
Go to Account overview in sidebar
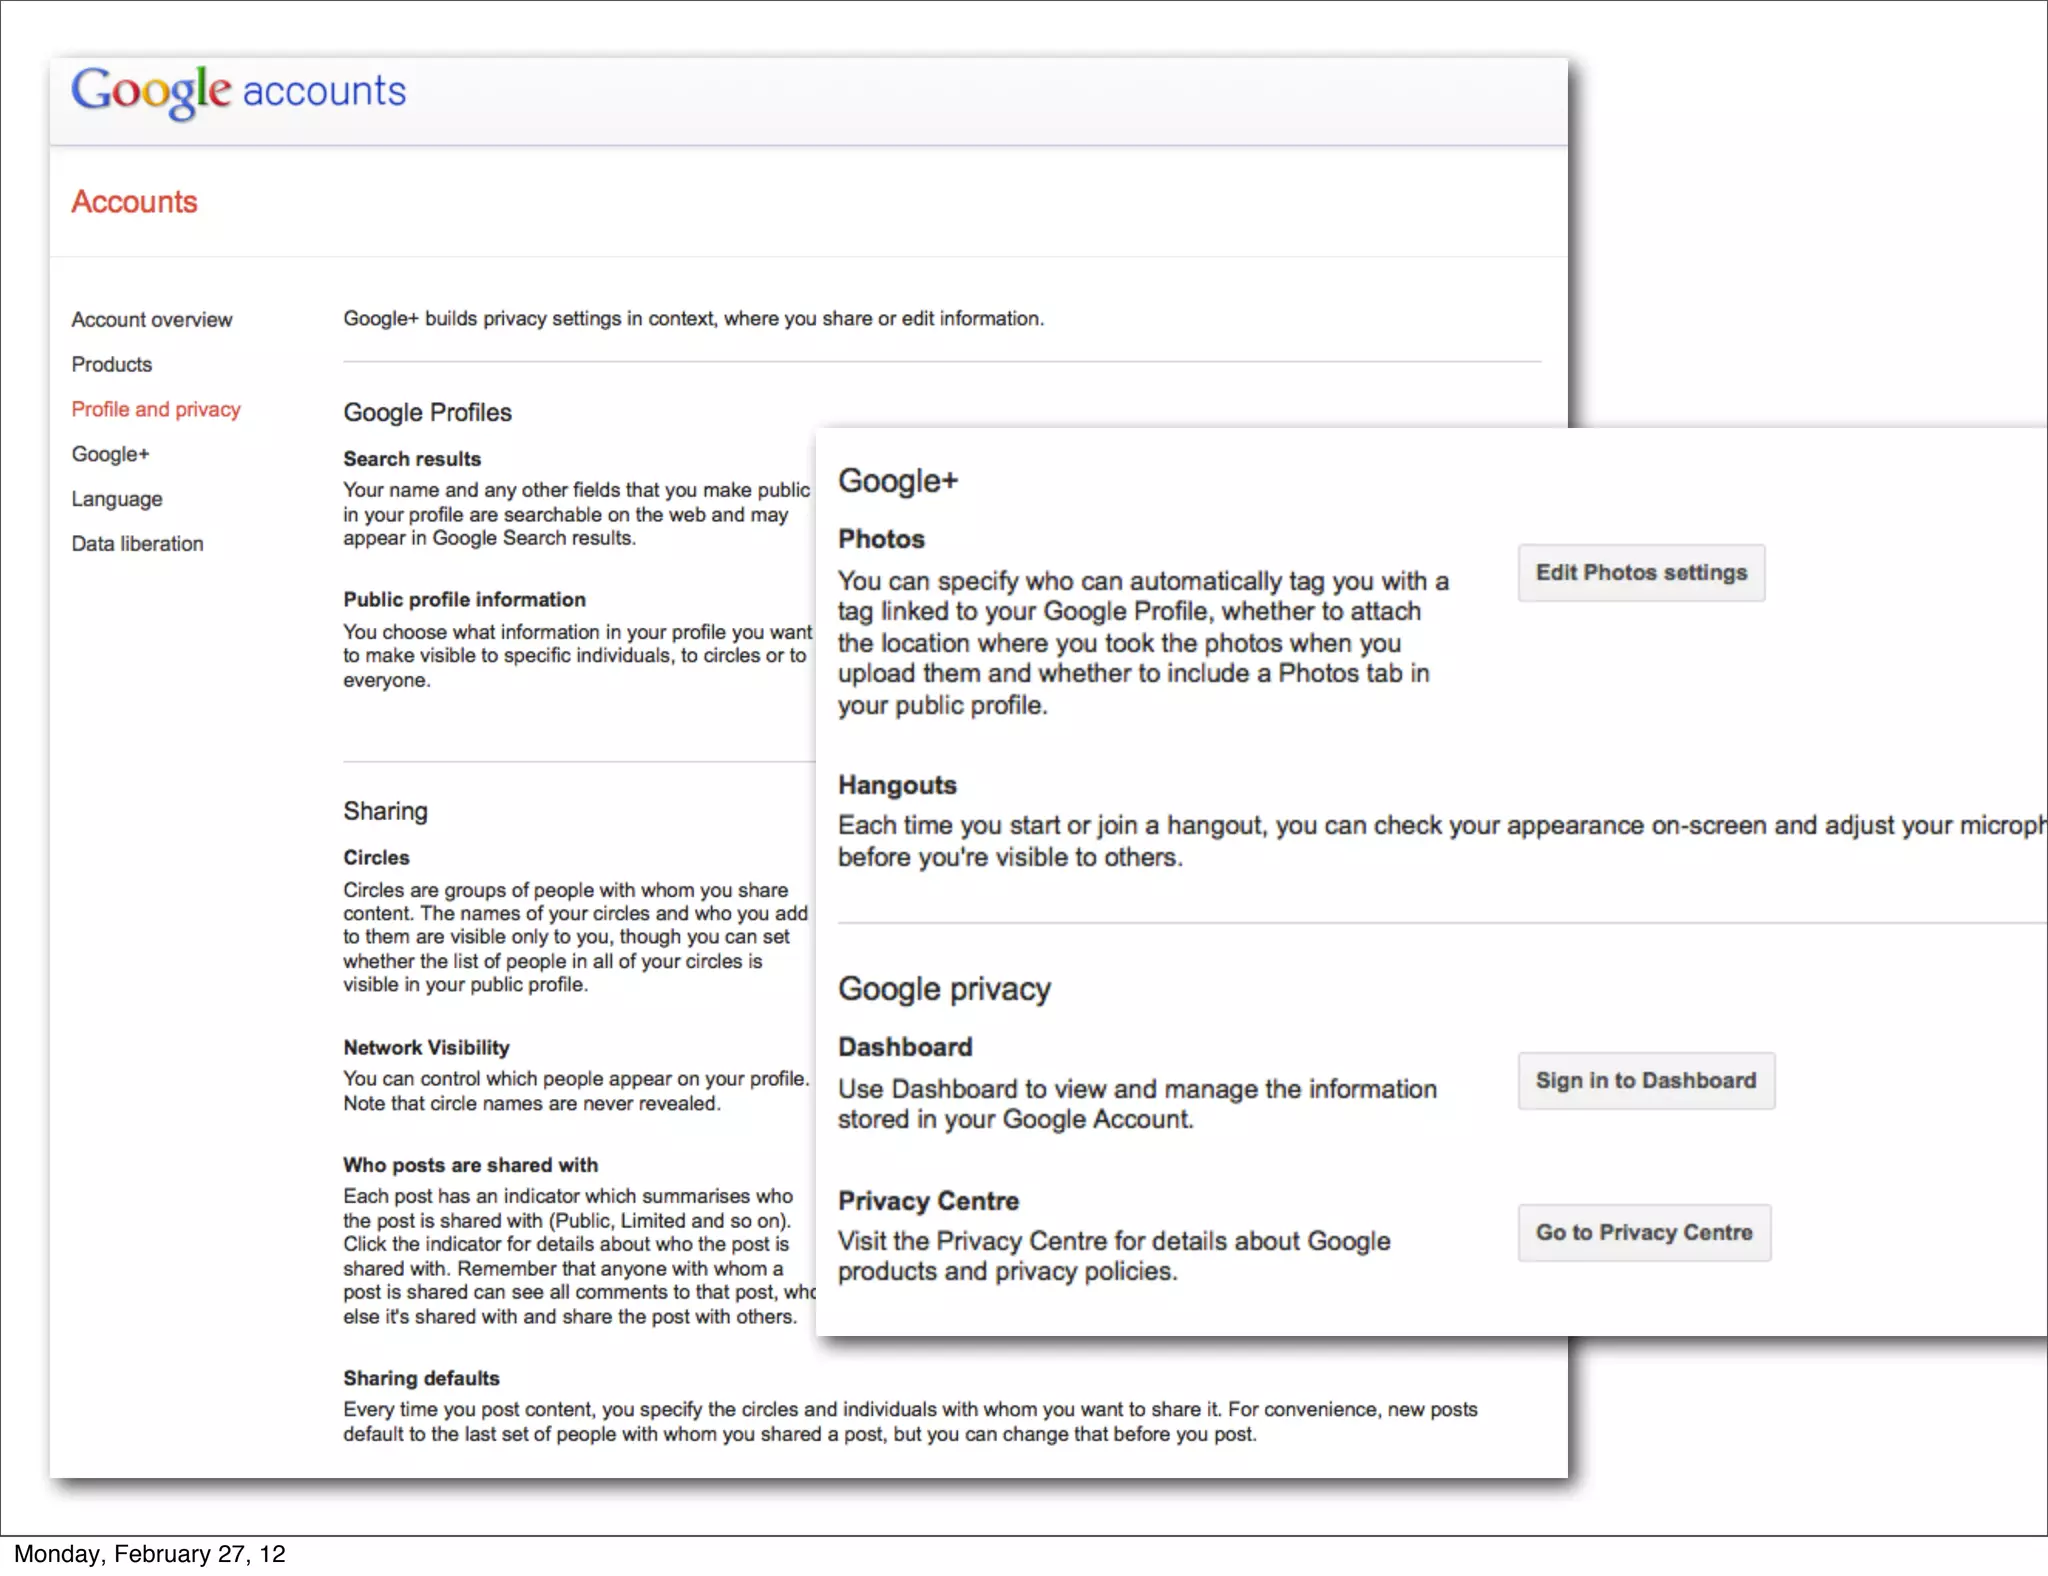click(151, 320)
